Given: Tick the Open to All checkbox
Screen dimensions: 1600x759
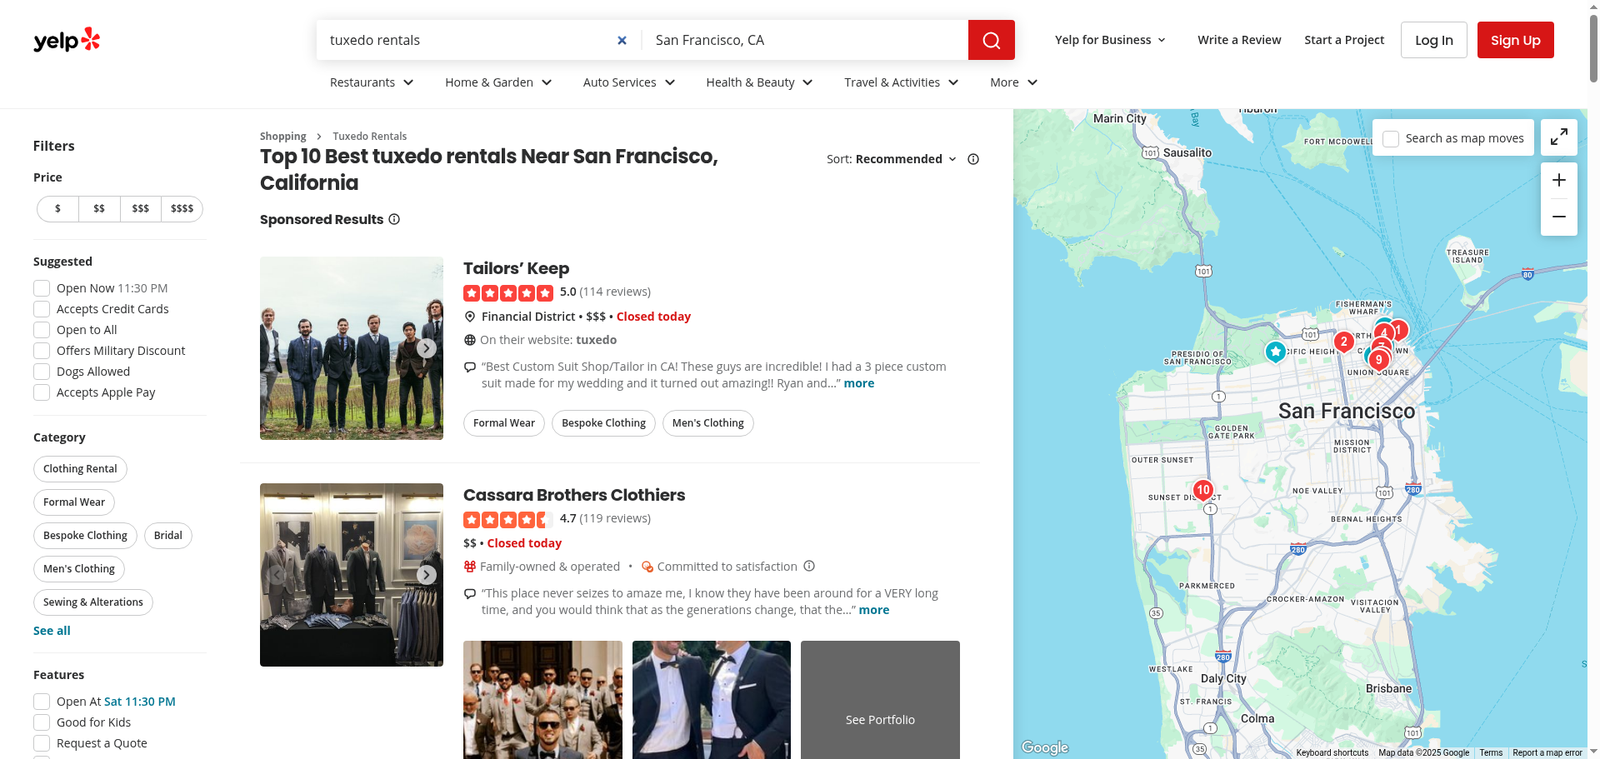Looking at the screenshot, I should click(42, 330).
